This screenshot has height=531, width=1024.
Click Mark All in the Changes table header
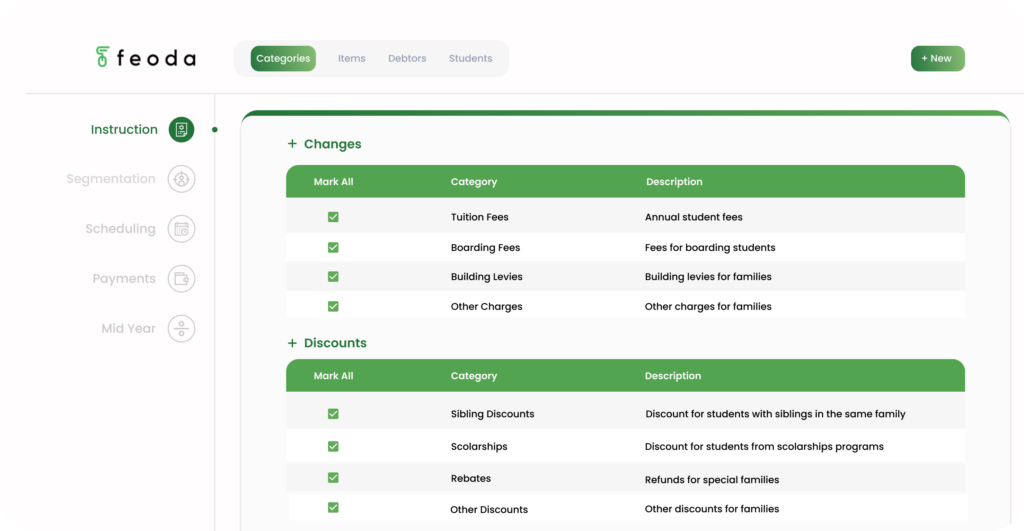[x=333, y=182]
